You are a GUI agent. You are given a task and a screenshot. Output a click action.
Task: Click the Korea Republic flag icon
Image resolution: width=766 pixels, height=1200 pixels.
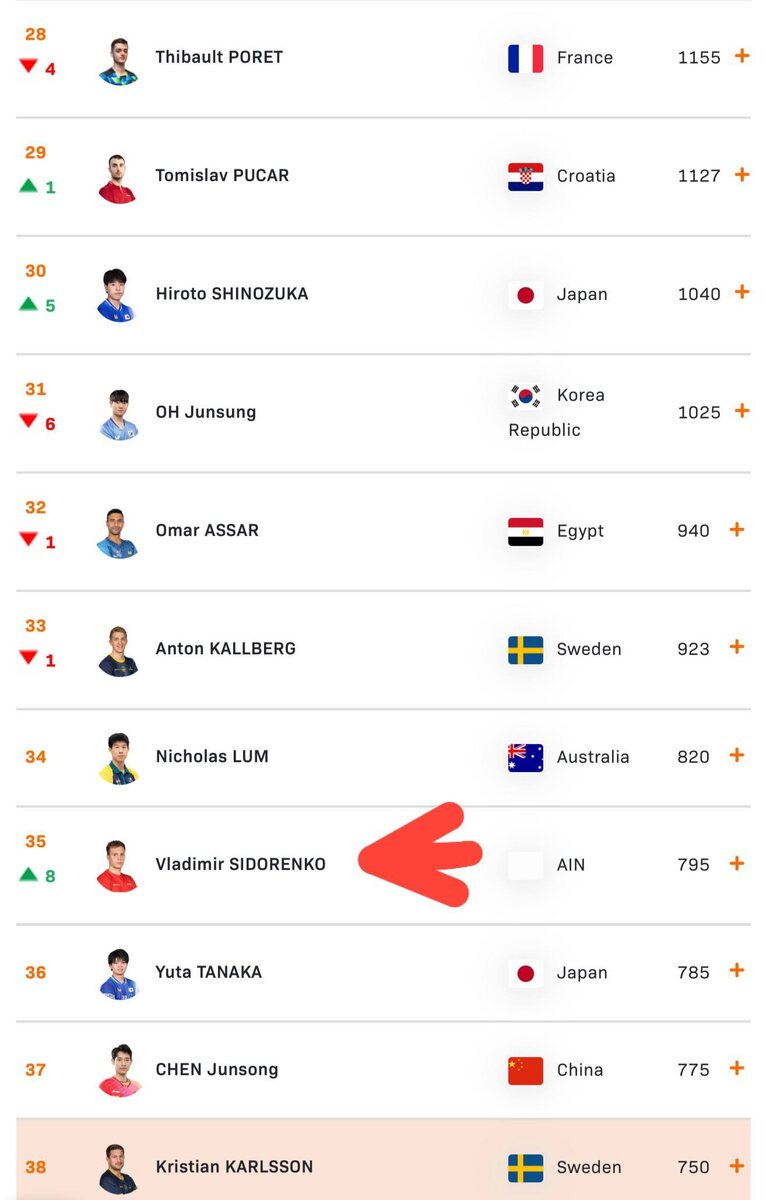[525, 396]
